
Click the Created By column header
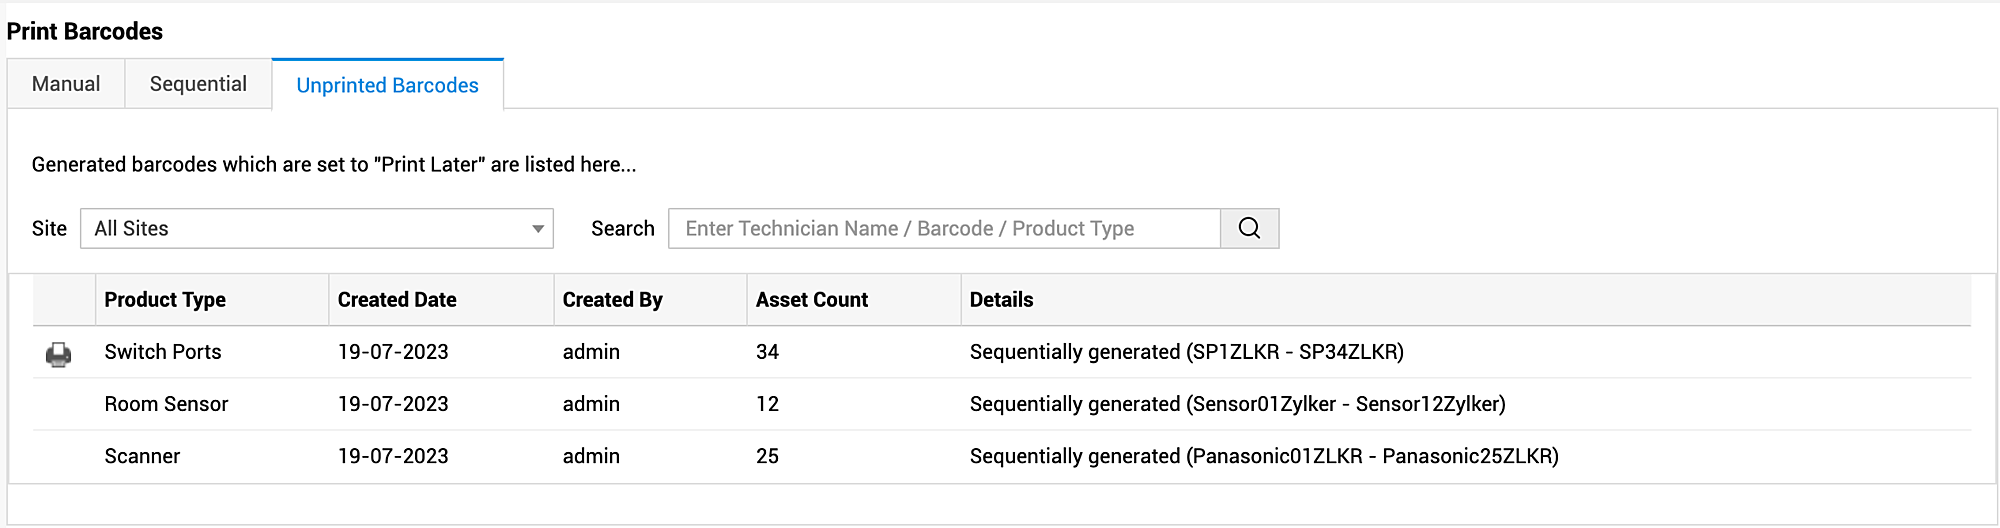[x=612, y=300]
